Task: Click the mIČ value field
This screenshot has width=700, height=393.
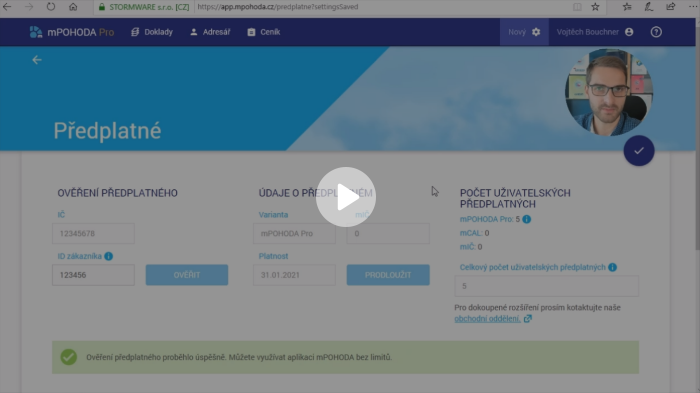Action: coord(388,234)
